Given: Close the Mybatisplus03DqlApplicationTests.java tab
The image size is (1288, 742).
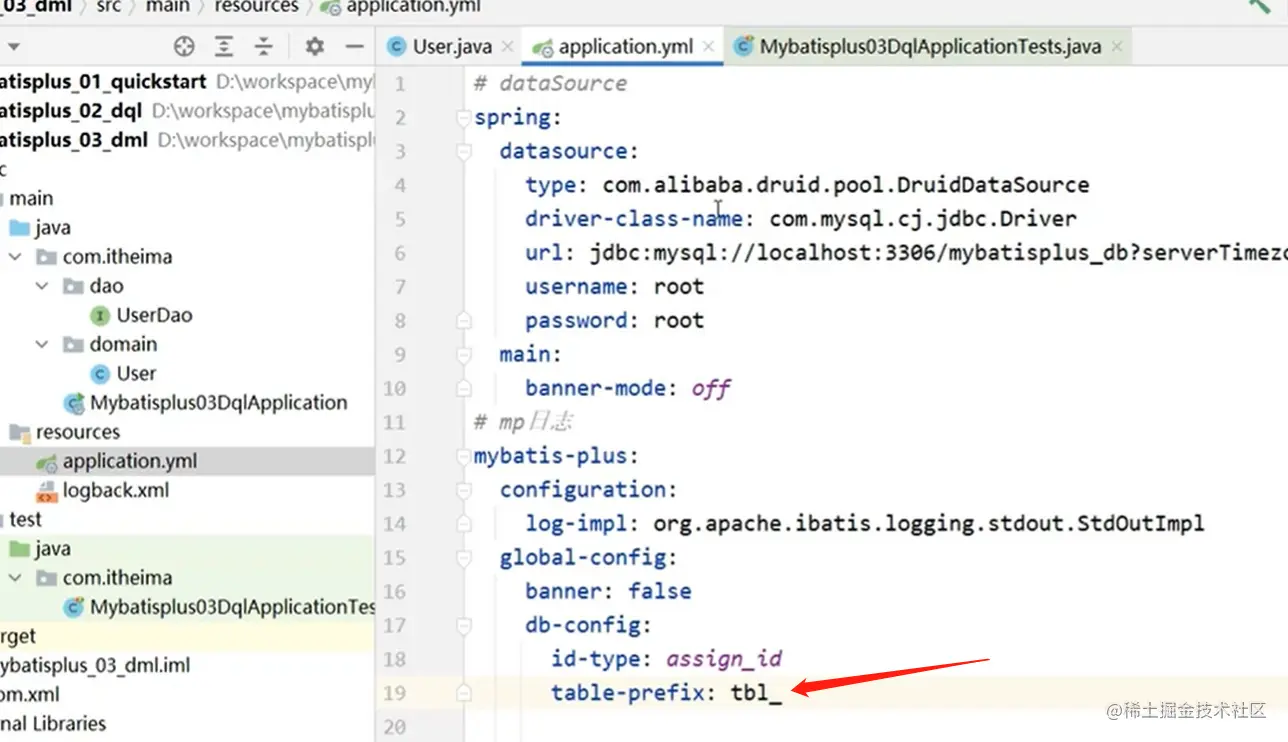Looking at the screenshot, I should [1117, 47].
